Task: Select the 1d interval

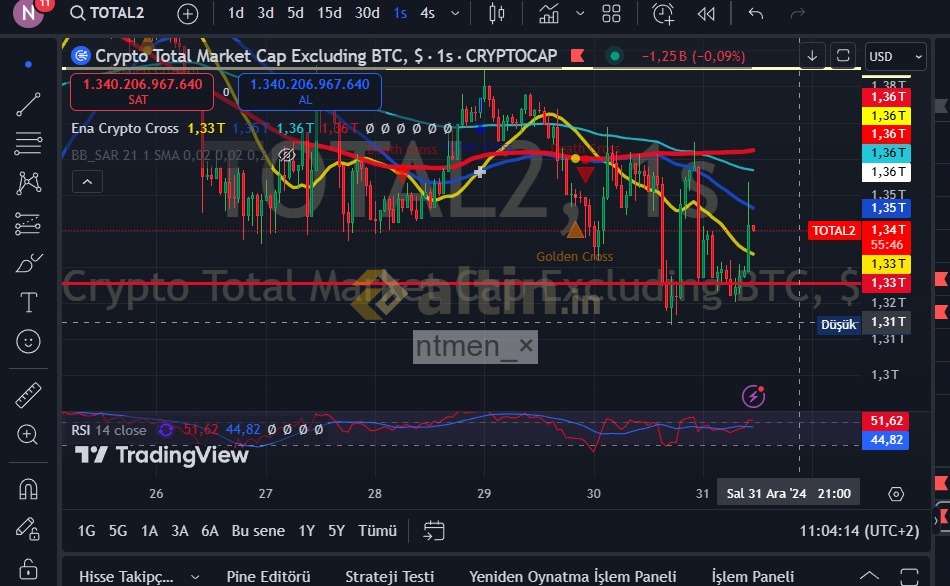Action: click(236, 13)
